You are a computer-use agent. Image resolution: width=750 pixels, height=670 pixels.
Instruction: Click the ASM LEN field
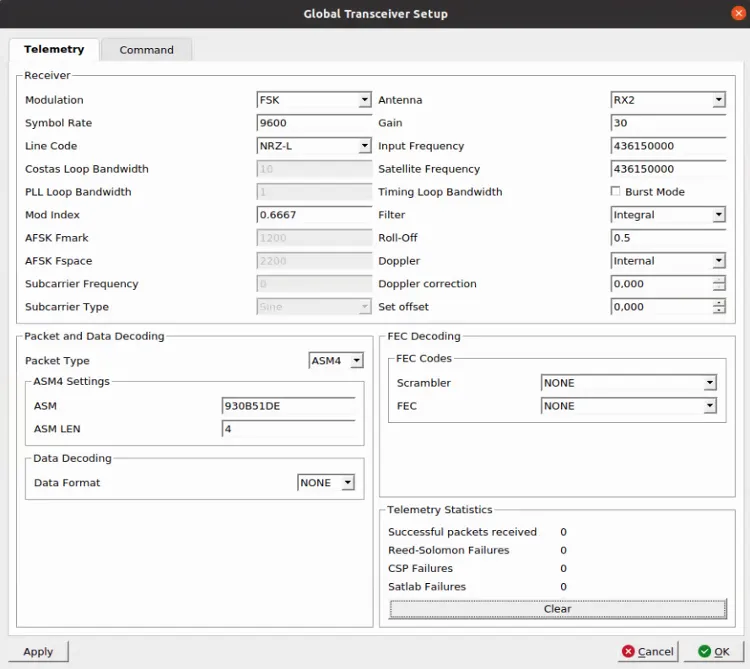288,429
